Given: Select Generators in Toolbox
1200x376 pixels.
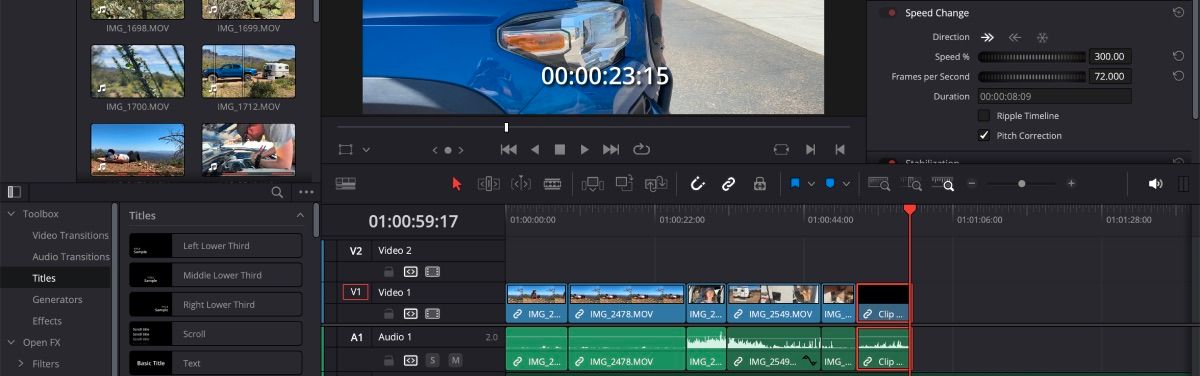Looking at the screenshot, I should [x=57, y=299].
